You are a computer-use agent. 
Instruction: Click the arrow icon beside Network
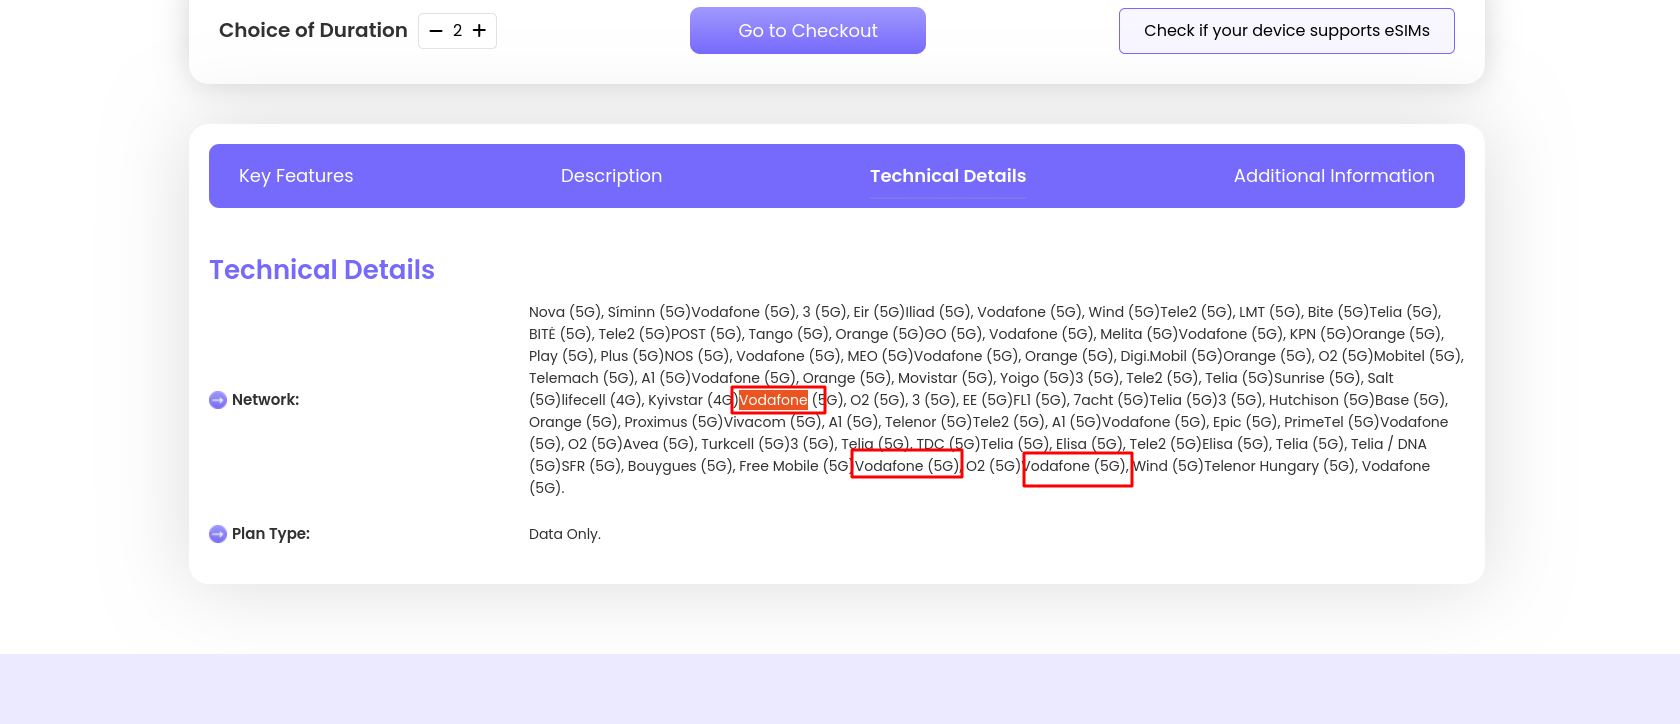tap(218, 400)
